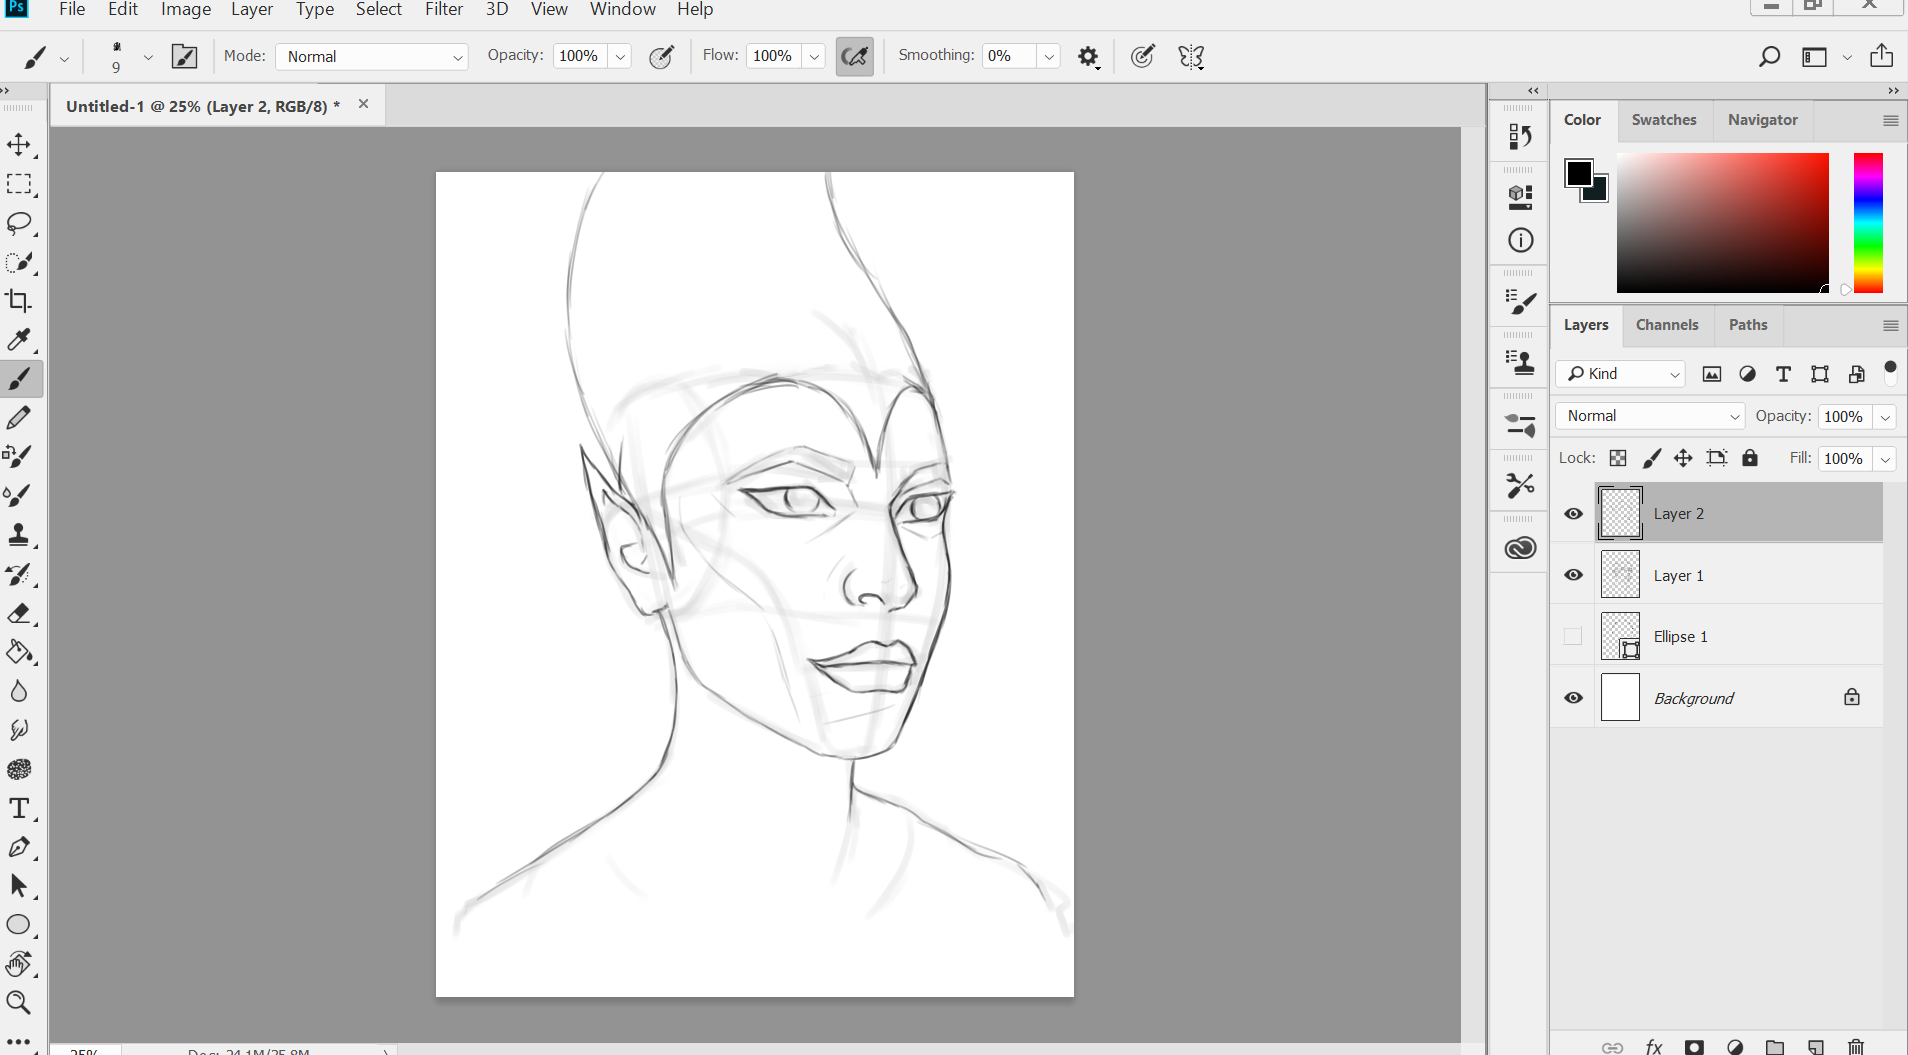1908x1055 pixels.
Task: Delete layer with trash icon
Action: click(x=1856, y=1047)
